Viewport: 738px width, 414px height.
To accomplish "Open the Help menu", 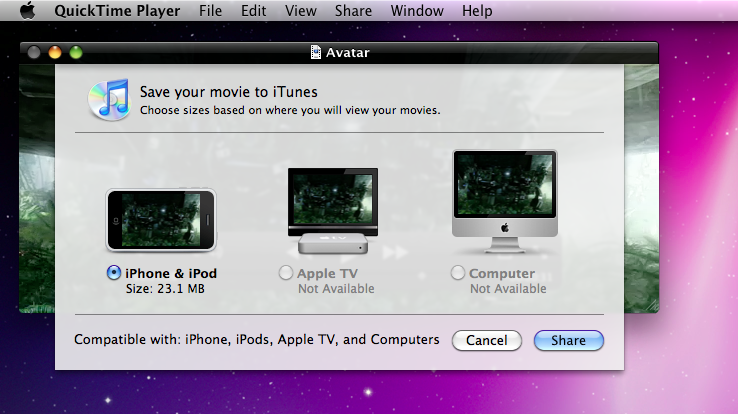I will pyautogui.click(x=477, y=11).
